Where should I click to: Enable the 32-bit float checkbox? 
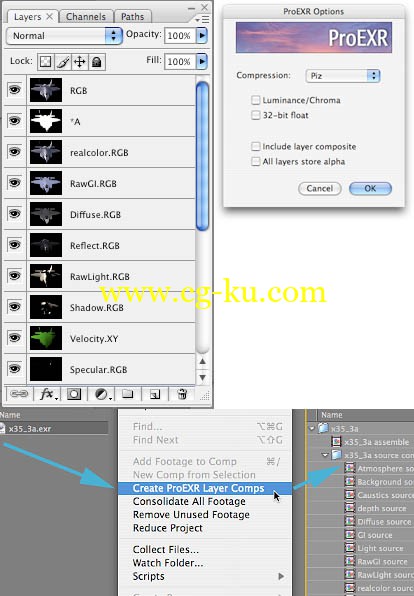point(255,115)
